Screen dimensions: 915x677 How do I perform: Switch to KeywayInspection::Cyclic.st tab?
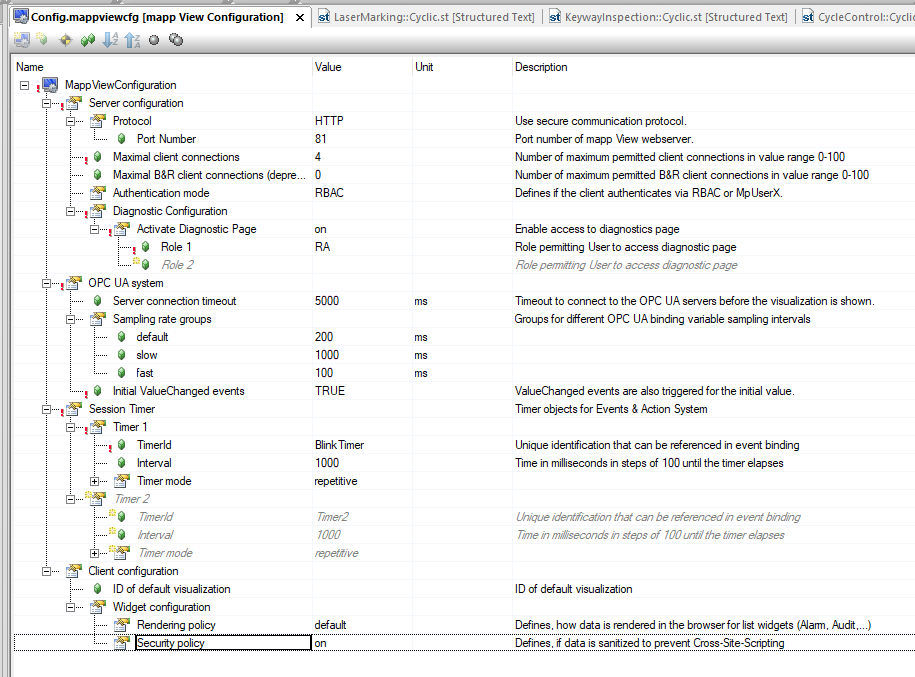pyautogui.click(x=668, y=17)
